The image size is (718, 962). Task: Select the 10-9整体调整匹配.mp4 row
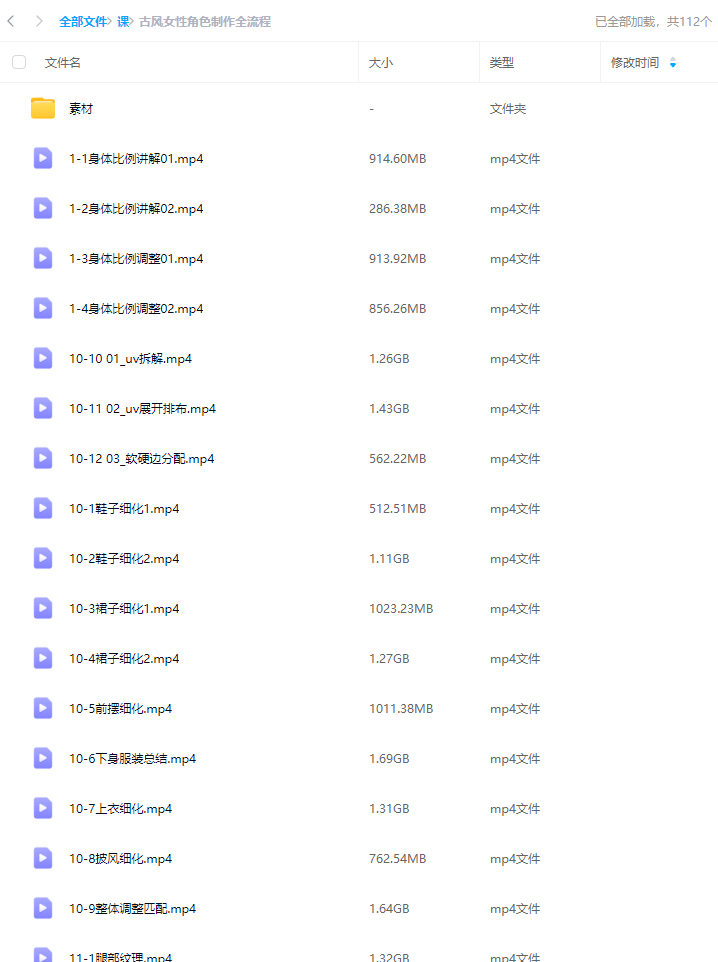[359, 909]
